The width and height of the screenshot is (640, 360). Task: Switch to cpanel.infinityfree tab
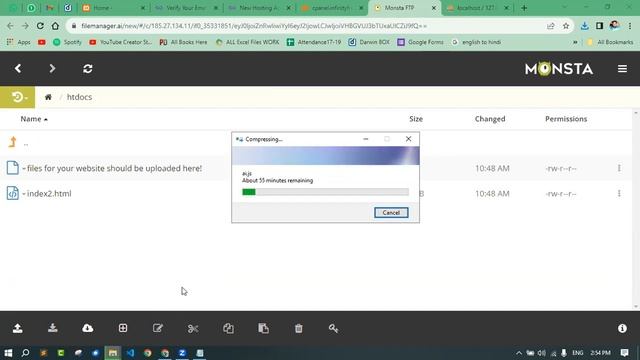tap(331, 8)
